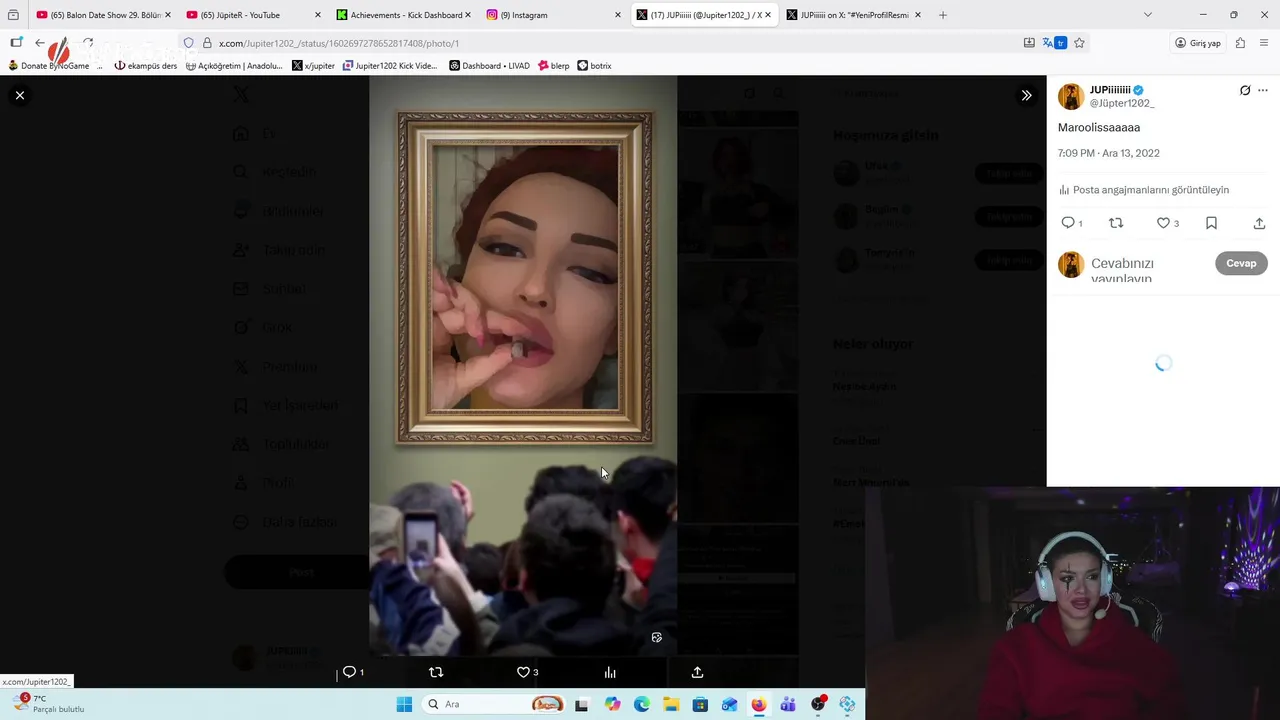
Task: Click the taskbar Ara search box
Action: pyautogui.click(x=494, y=704)
